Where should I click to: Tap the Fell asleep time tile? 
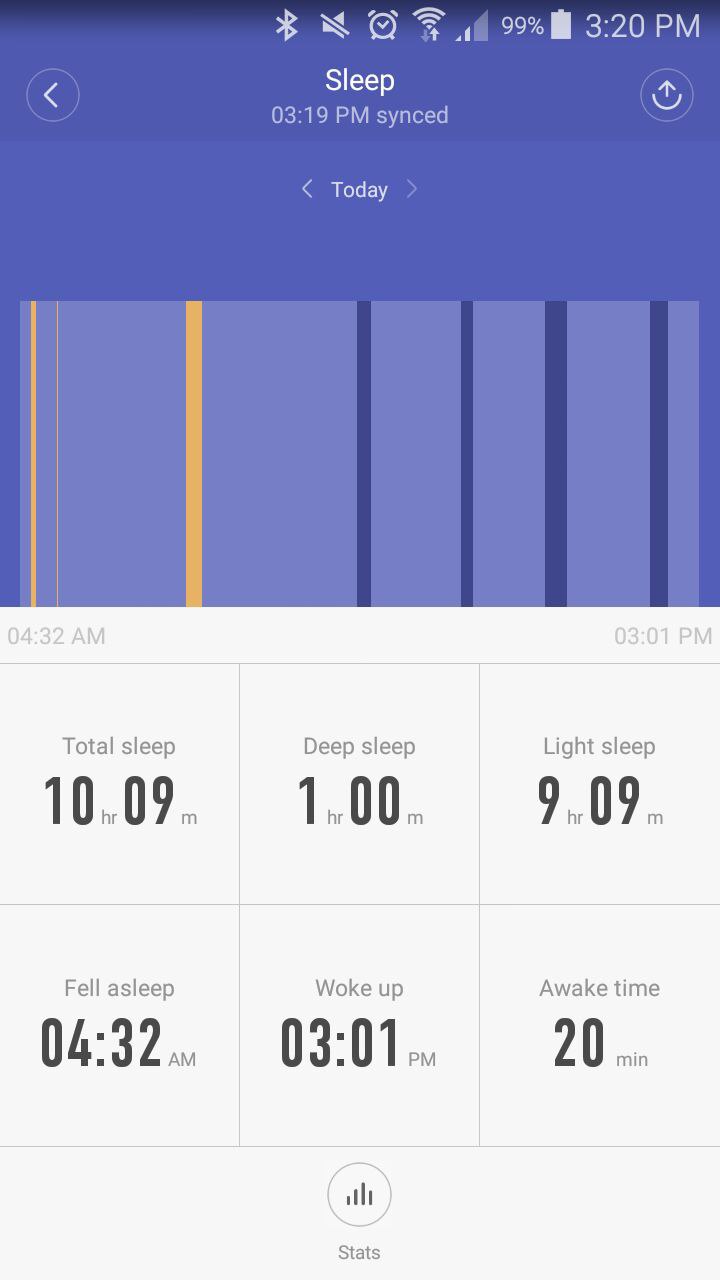tap(120, 1026)
